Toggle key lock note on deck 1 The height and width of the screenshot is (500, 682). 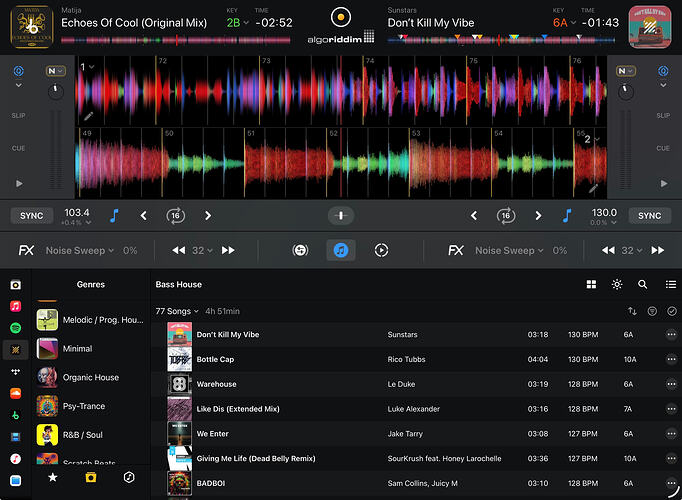point(114,215)
